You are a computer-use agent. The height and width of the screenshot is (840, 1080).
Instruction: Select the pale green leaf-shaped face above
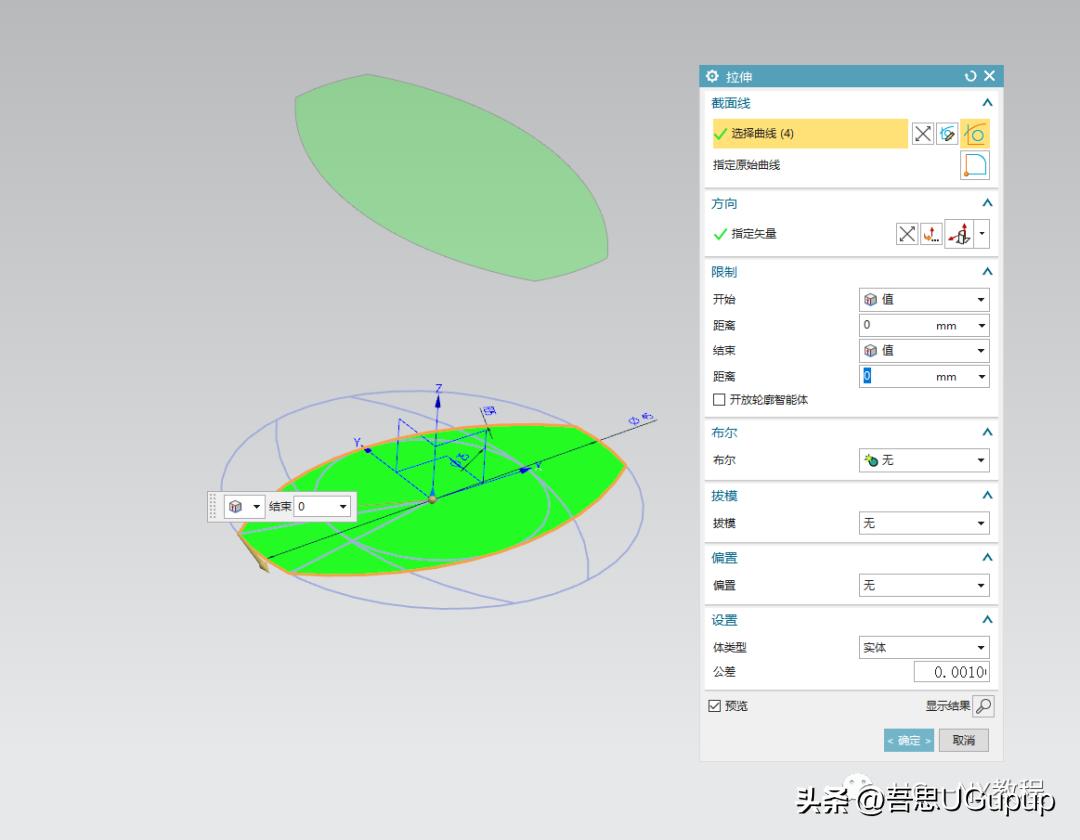(451, 176)
